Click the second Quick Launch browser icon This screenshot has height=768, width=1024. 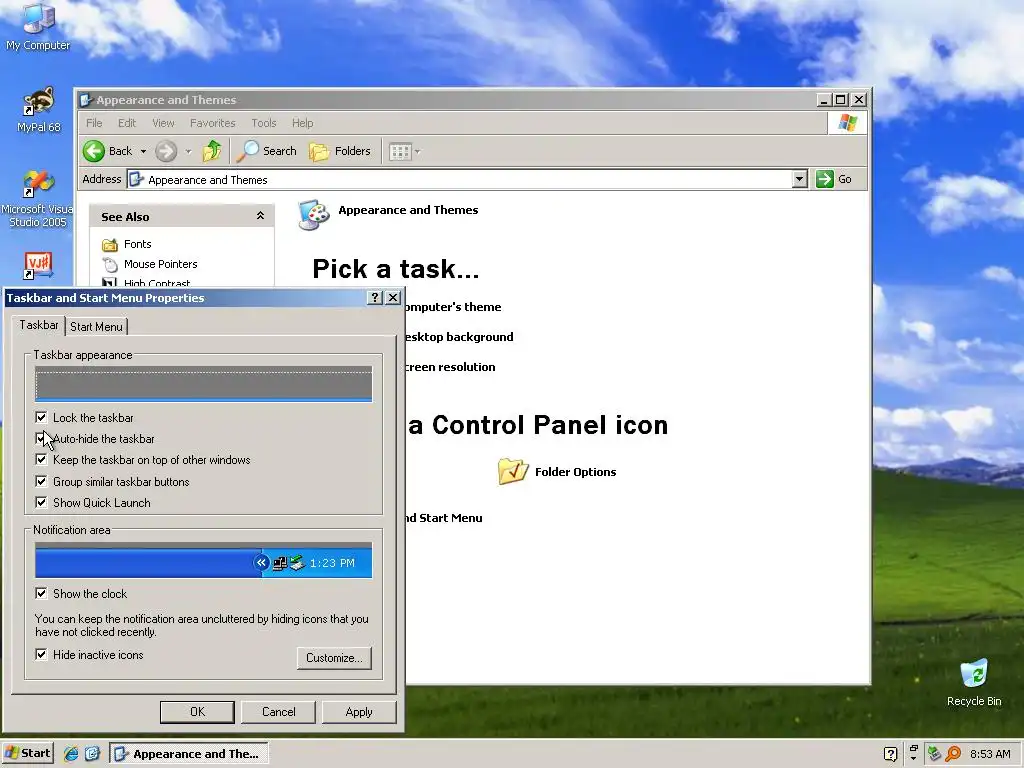(92, 754)
